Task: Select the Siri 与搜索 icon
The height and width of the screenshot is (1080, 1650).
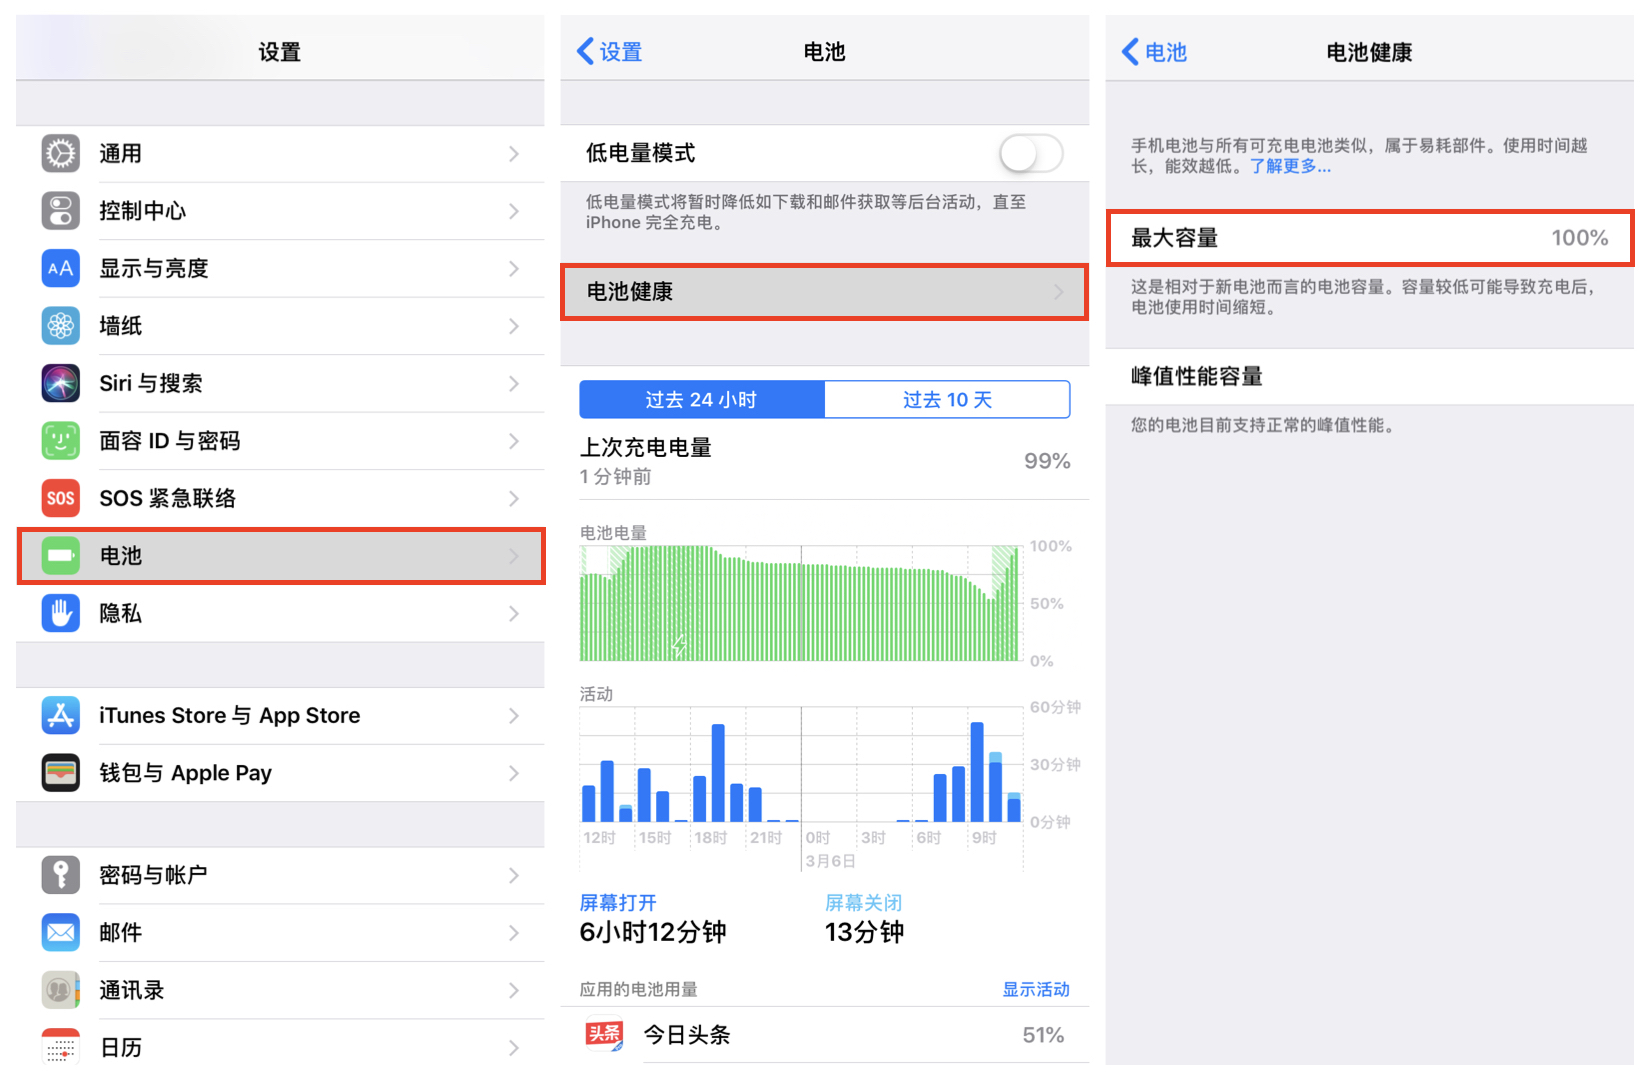Action: [60, 383]
